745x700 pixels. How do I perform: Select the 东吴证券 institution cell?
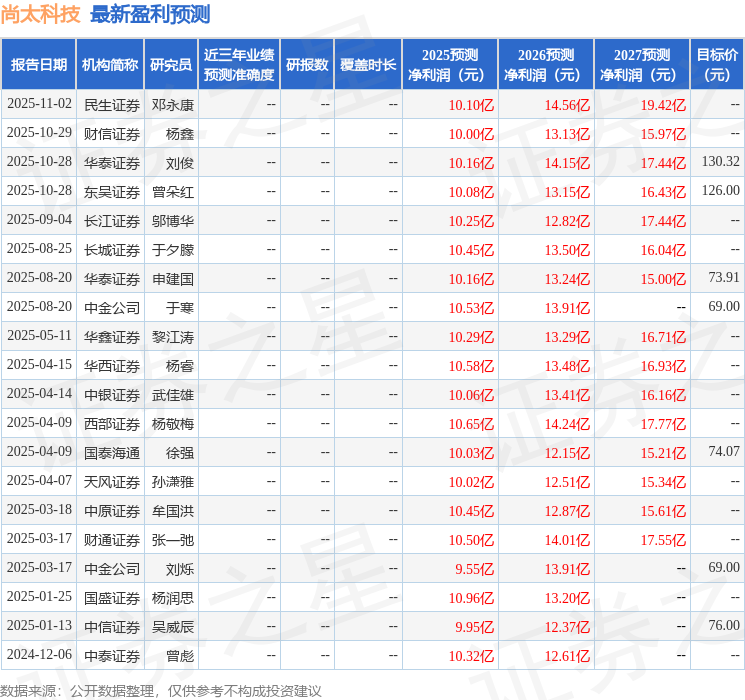(112, 191)
